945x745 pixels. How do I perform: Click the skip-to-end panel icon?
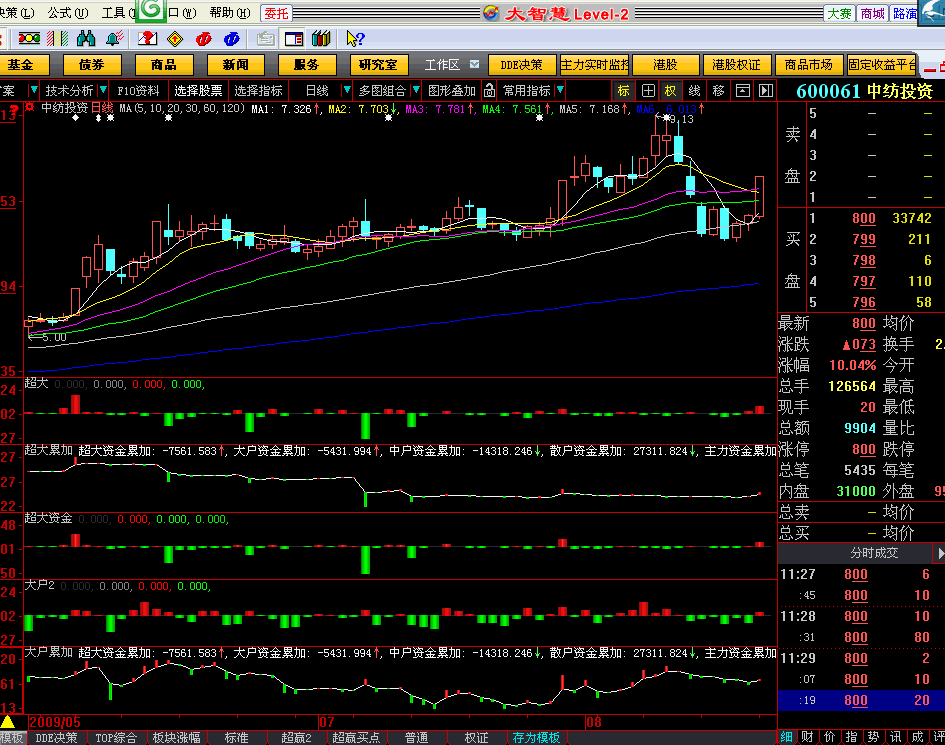point(765,91)
